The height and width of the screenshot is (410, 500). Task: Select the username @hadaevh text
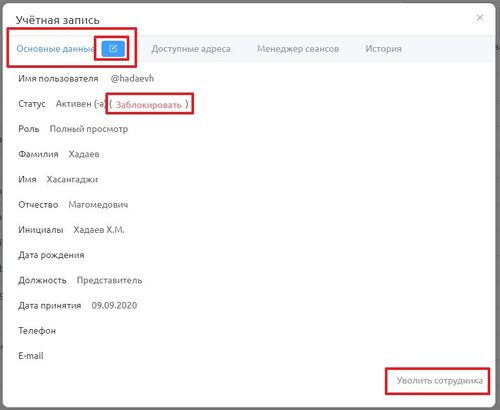click(132, 79)
